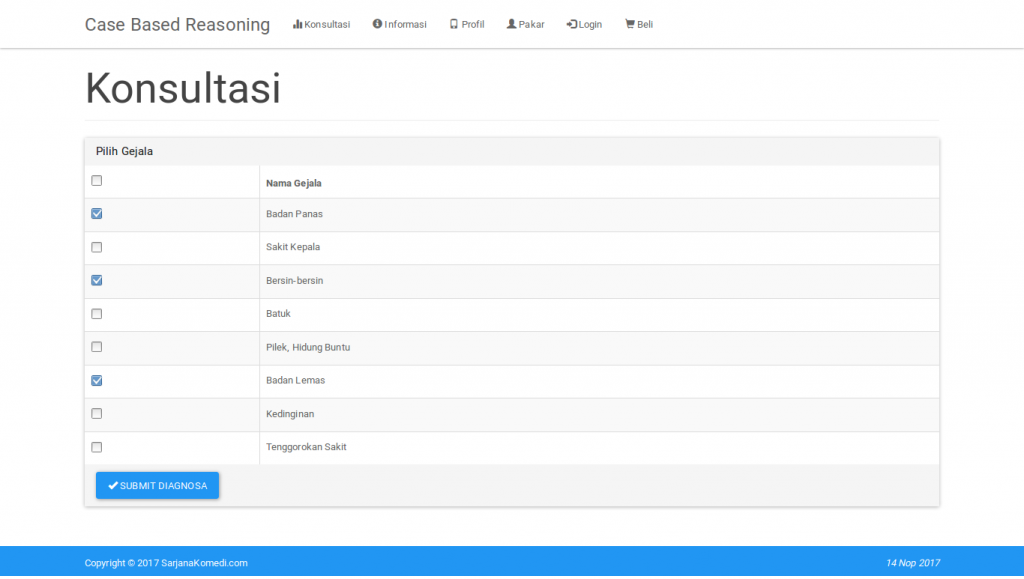Open the Beli menu item
1024x579 pixels.
tap(639, 24)
